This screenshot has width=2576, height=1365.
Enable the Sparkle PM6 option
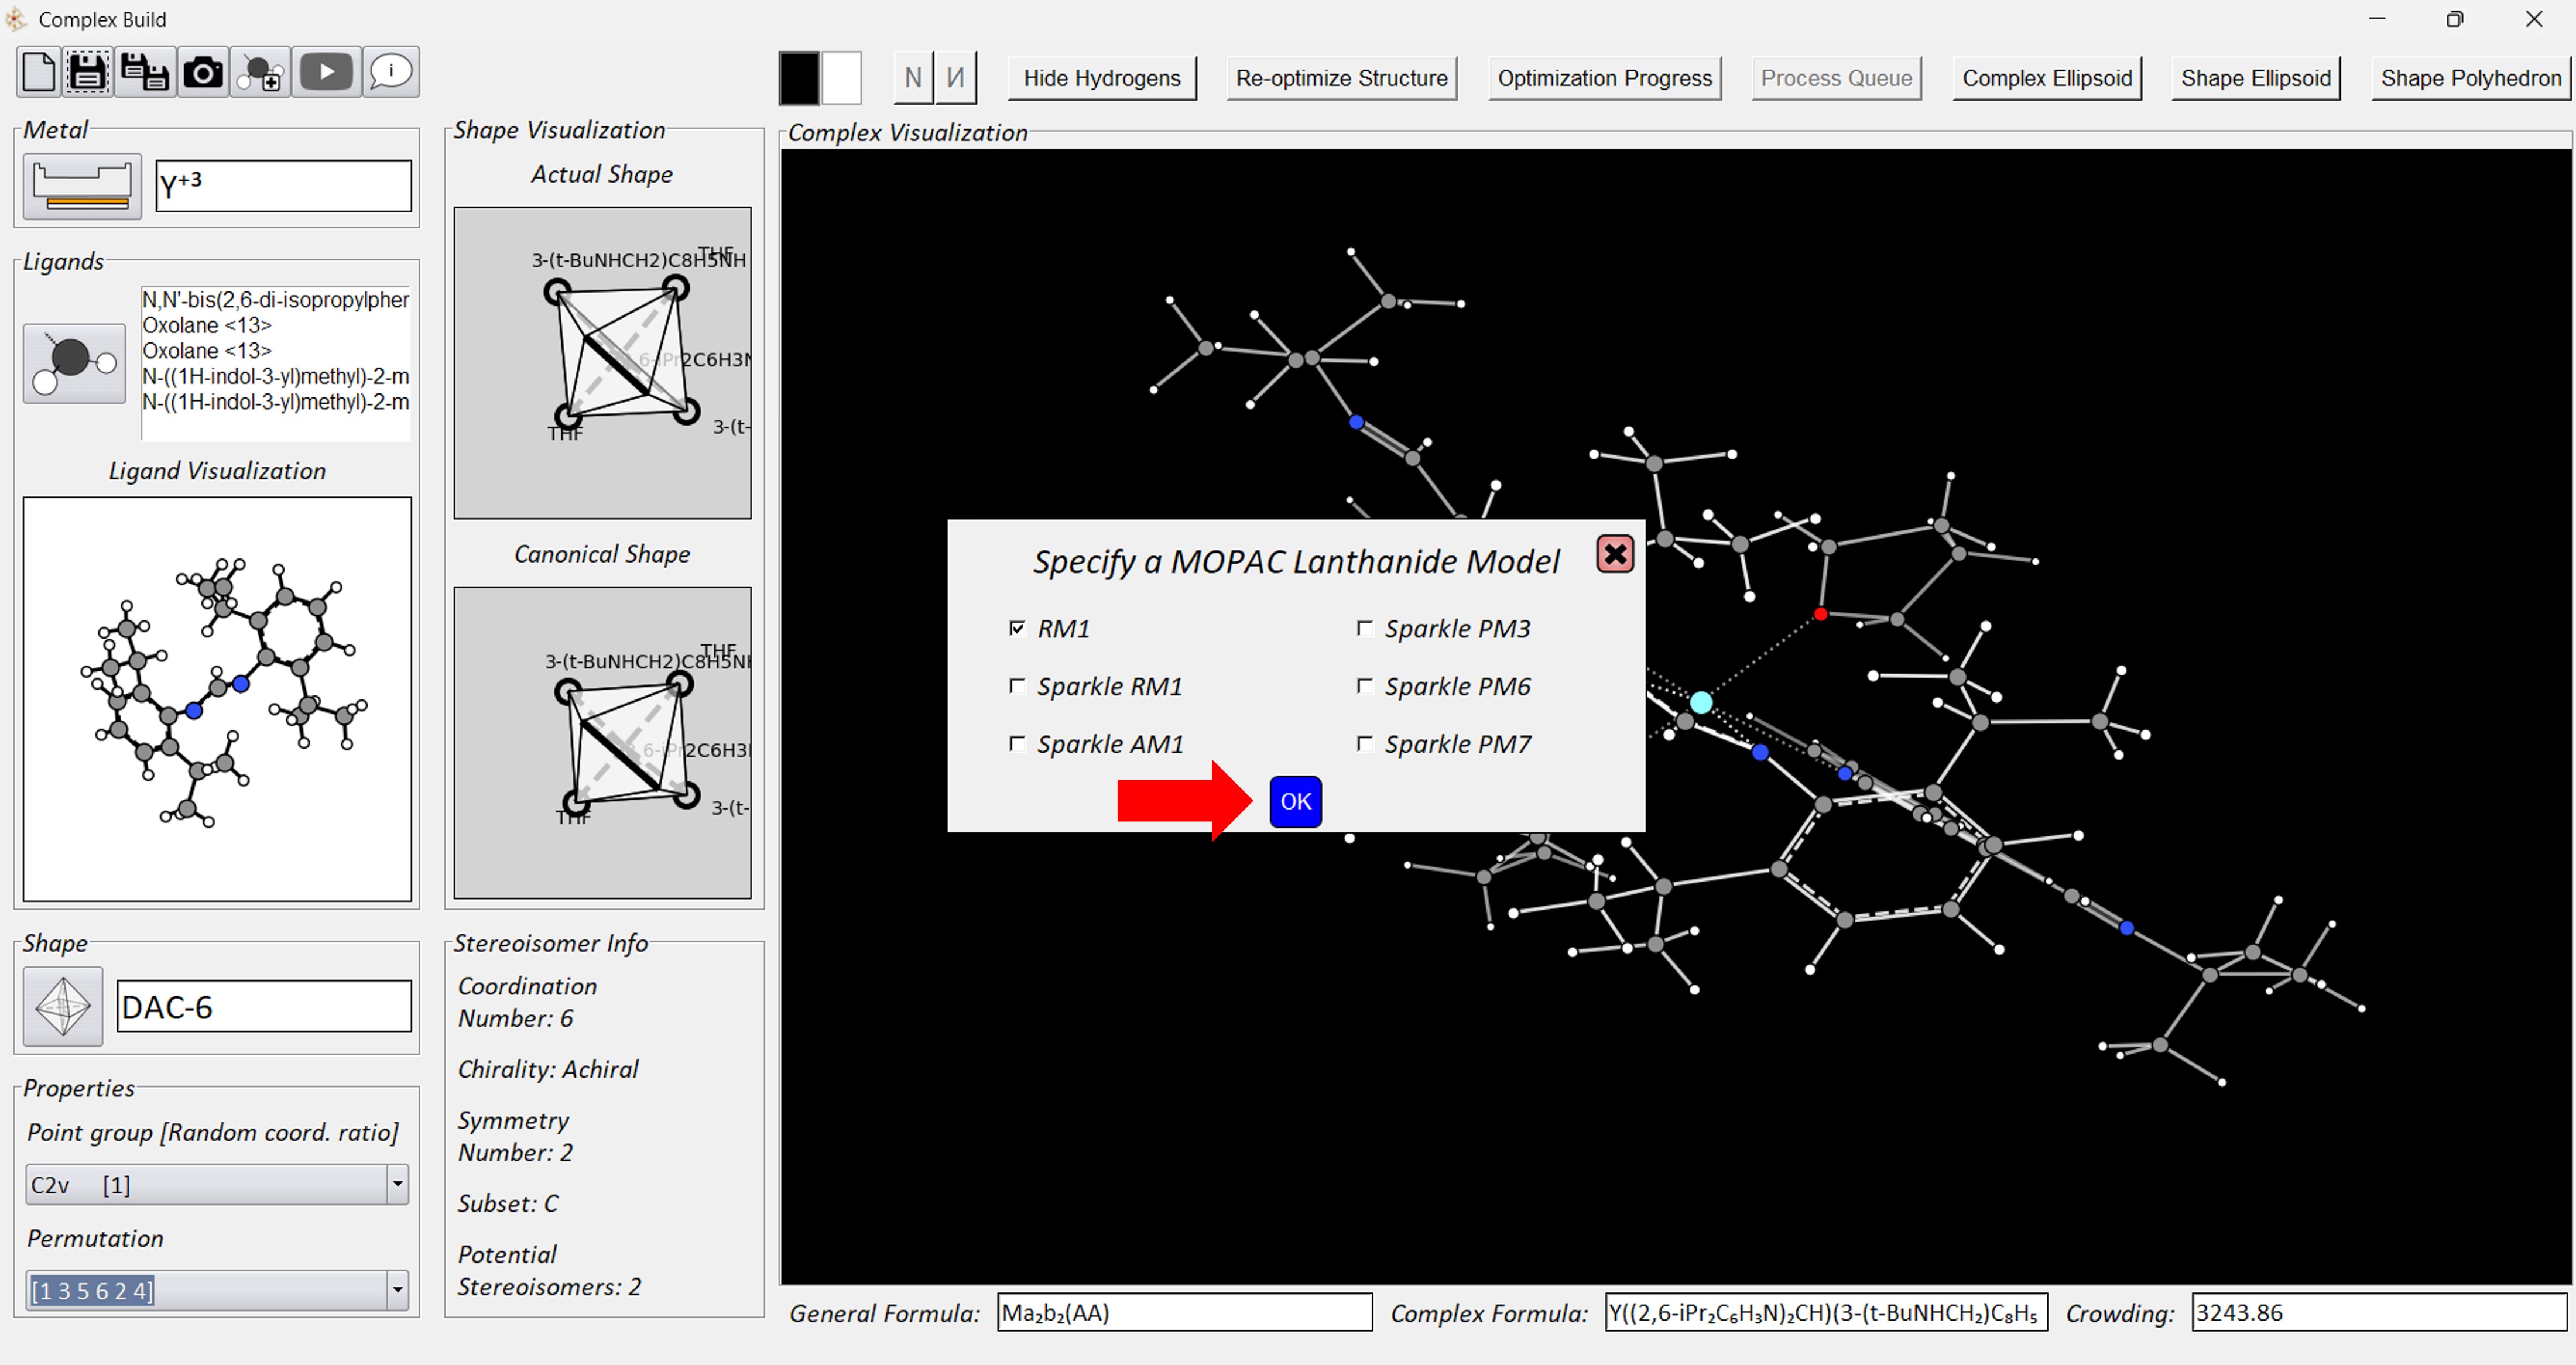[1364, 686]
